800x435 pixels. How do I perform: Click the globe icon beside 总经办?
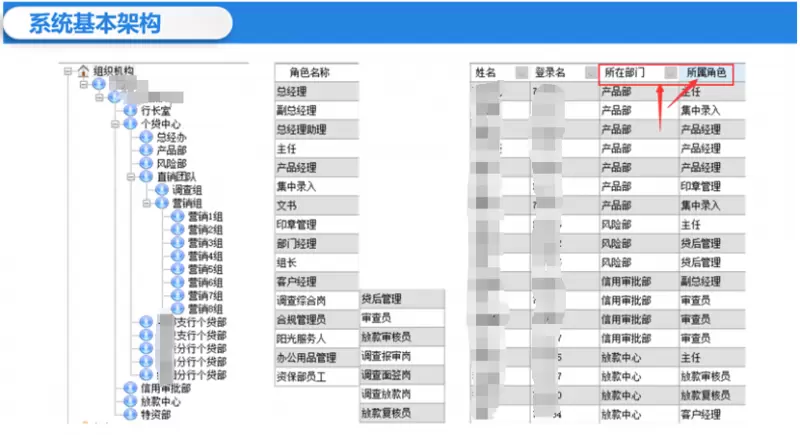[146, 136]
